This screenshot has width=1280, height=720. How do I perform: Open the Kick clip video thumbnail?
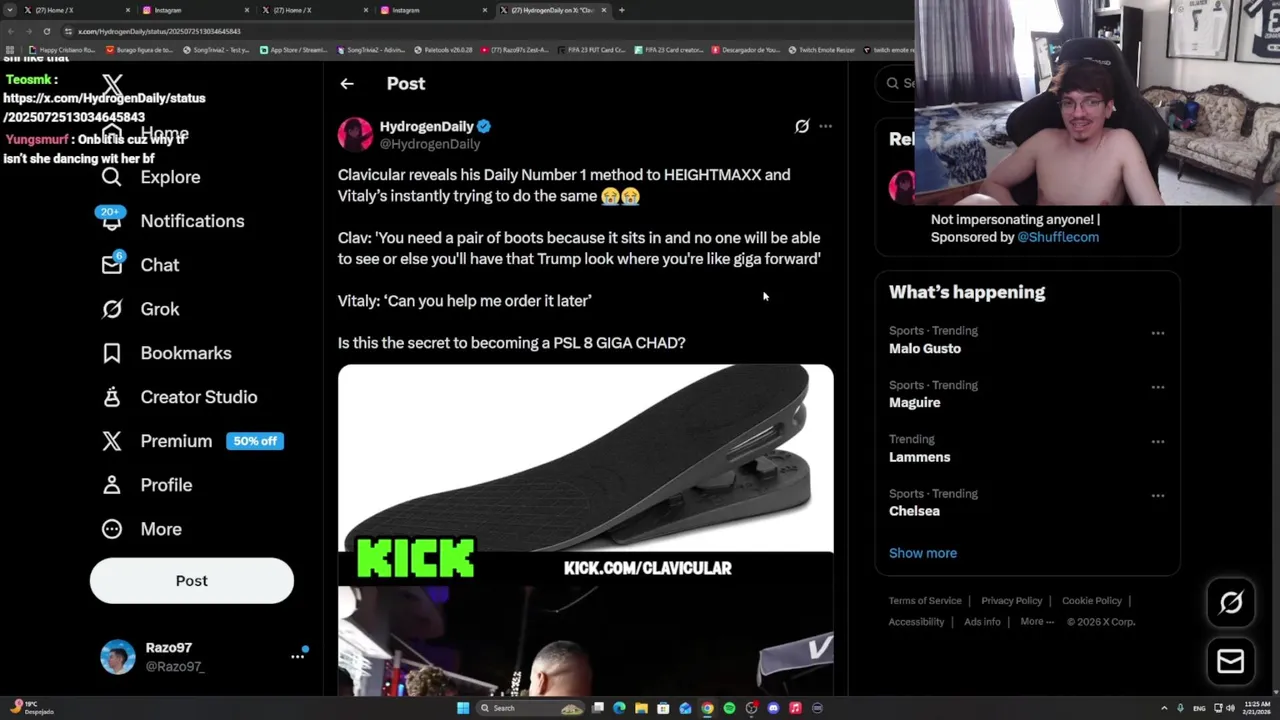click(585, 640)
